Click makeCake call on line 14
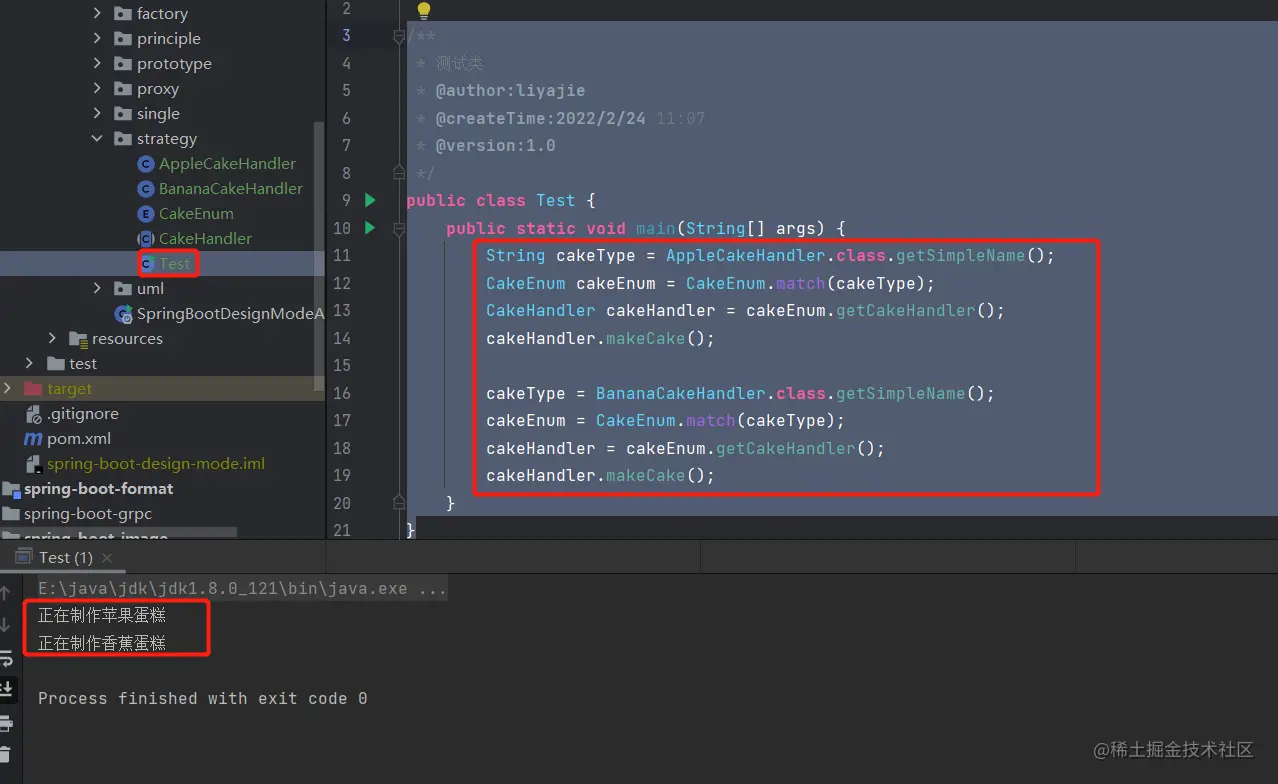This screenshot has width=1278, height=784. (646, 338)
